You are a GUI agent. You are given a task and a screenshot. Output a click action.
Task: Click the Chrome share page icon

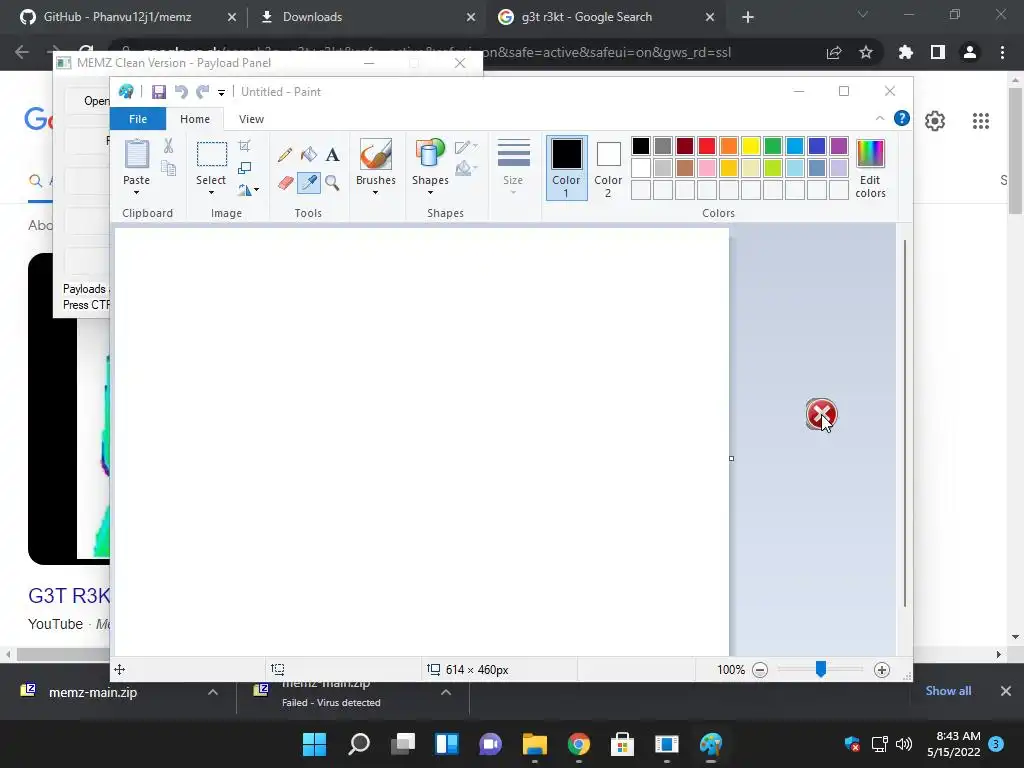pos(834,52)
